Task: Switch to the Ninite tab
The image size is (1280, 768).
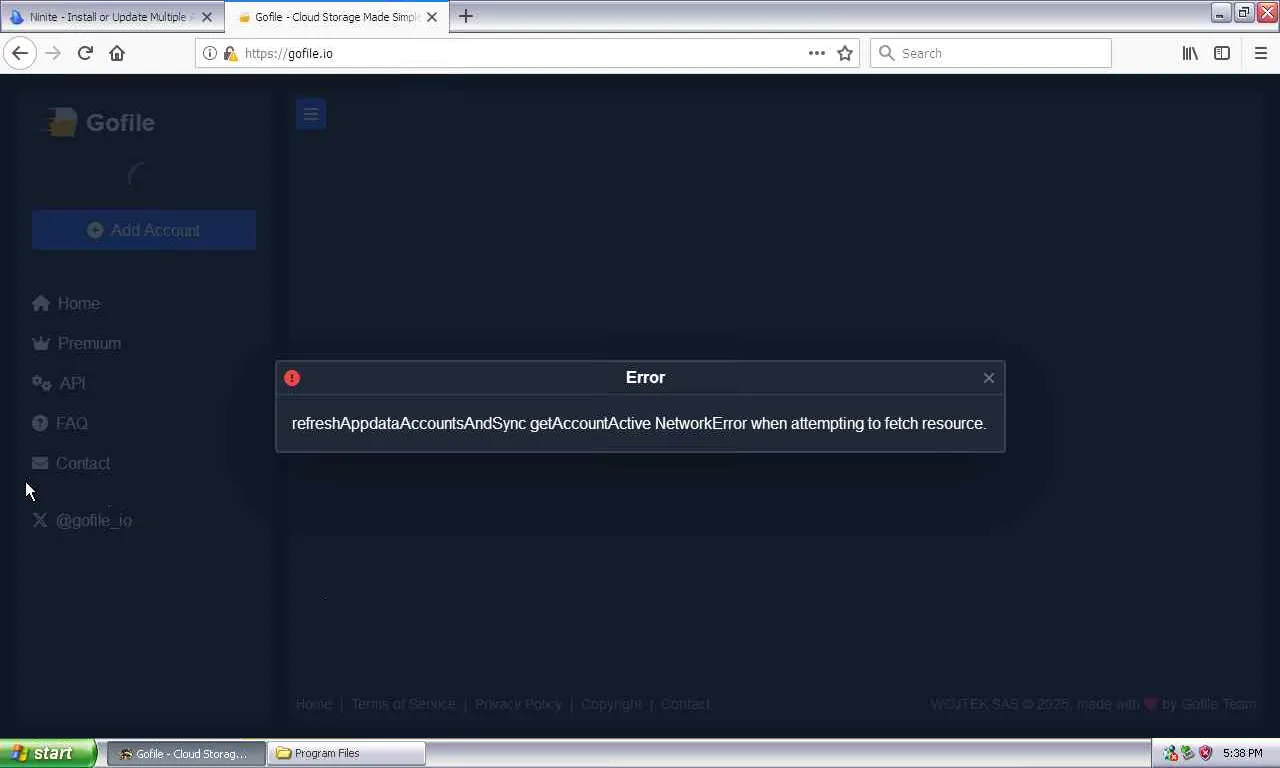Action: point(111,17)
